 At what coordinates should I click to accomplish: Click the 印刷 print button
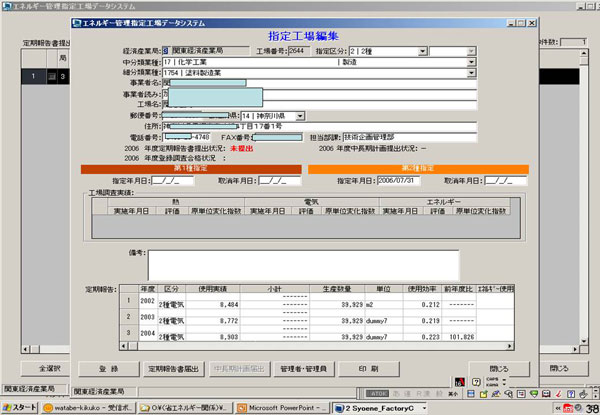369,369
